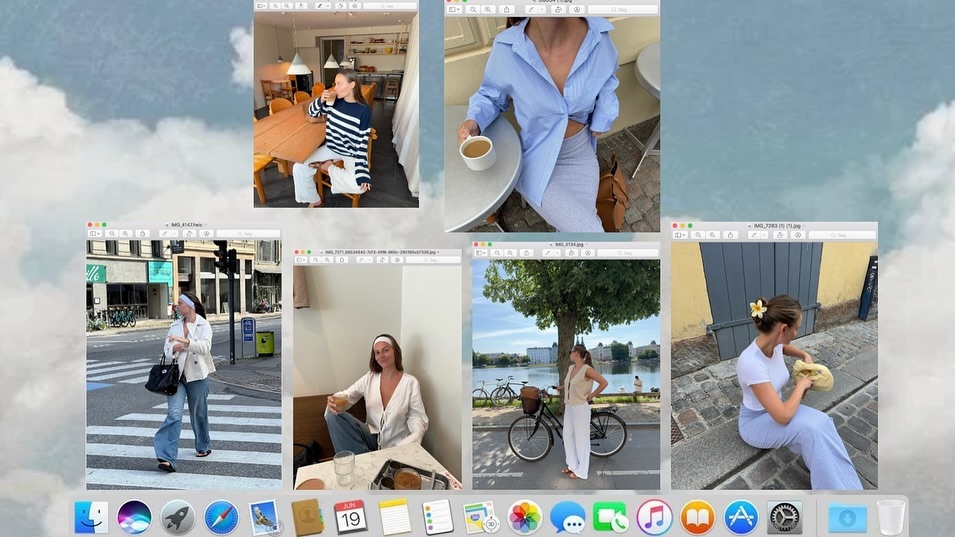Open the Calendar app showing 19
The image size is (955, 537).
(x=350, y=517)
